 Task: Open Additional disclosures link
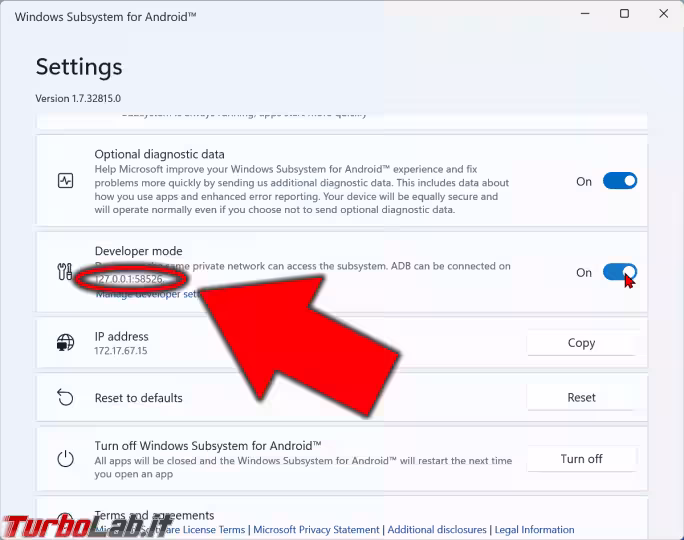(x=437, y=530)
